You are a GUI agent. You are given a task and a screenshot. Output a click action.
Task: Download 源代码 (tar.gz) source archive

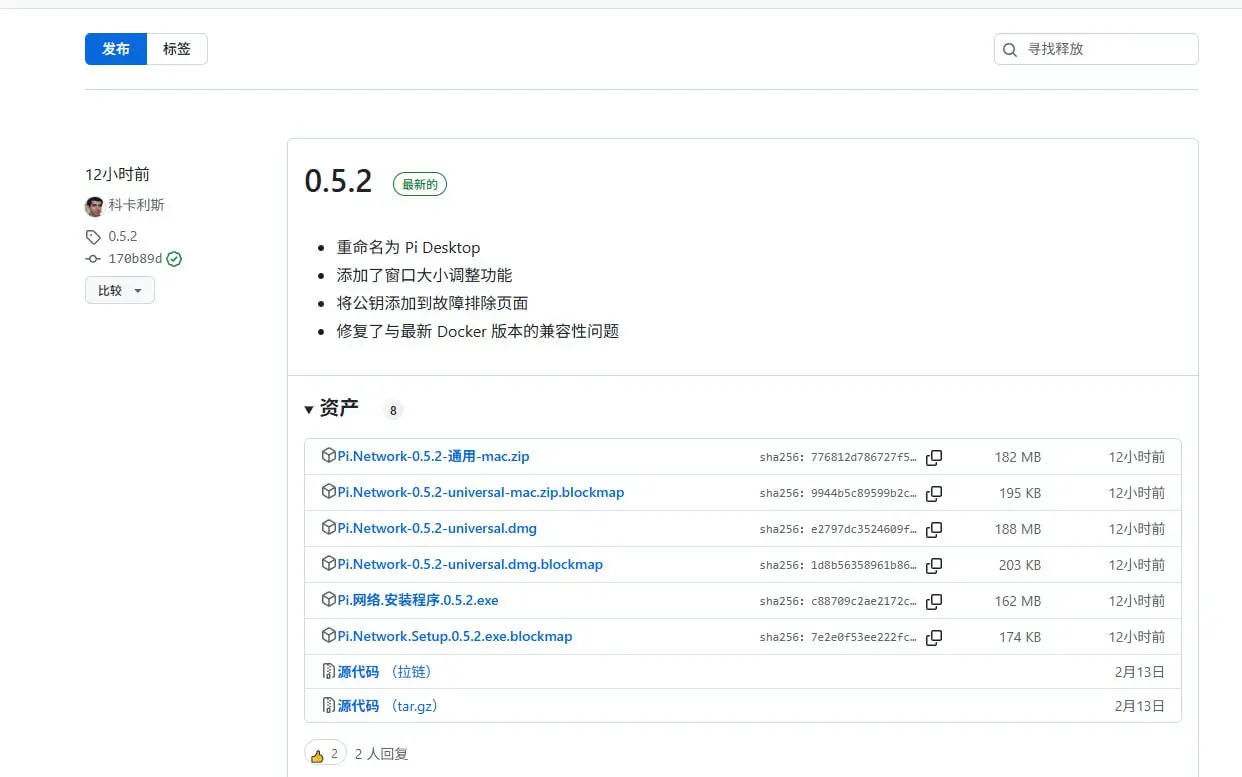pyautogui.click(x=387, y=706)
